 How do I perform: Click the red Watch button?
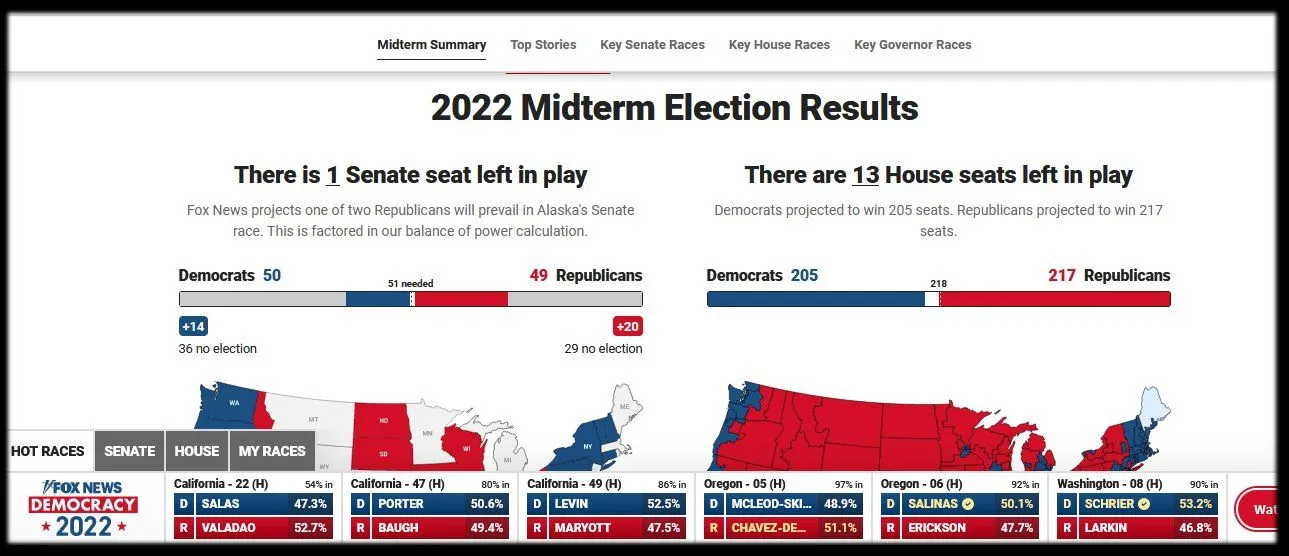[1262, 509]
